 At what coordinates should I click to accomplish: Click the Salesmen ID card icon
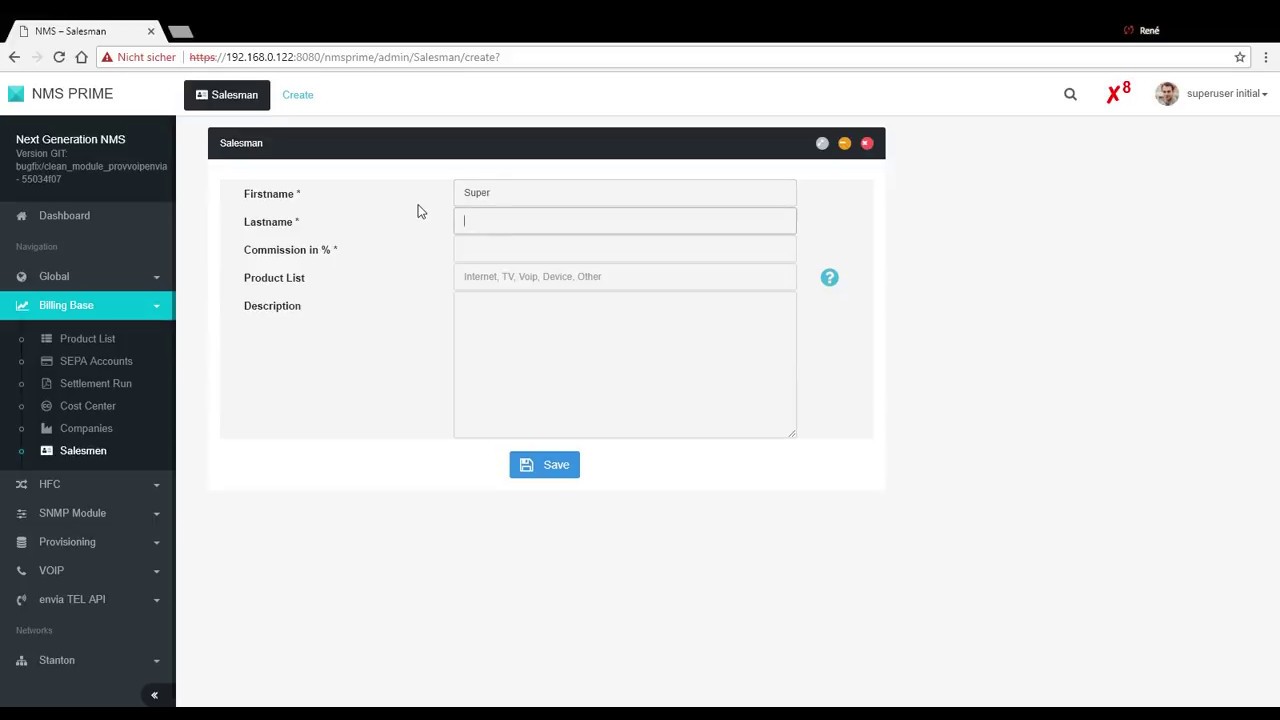[x=47, y=451]
